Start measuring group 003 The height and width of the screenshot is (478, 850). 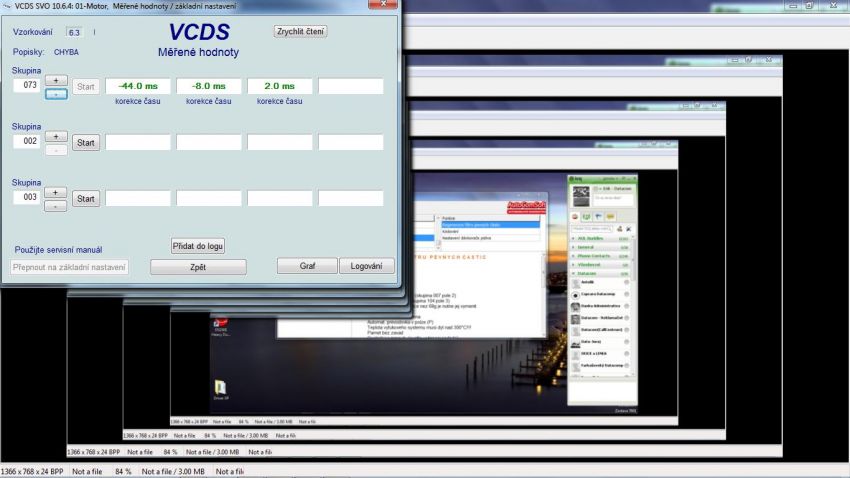[x=86, y=199]
